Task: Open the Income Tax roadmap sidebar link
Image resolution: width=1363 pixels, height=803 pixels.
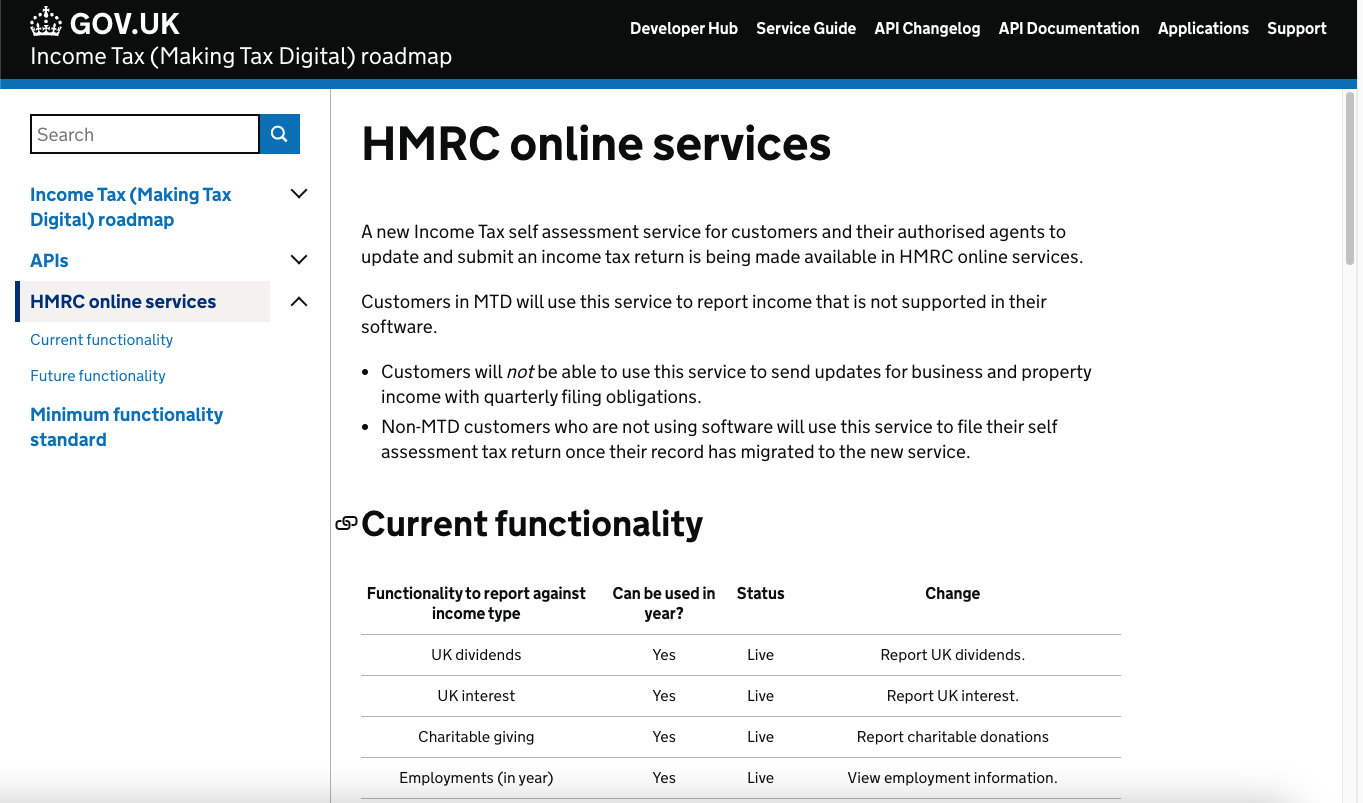Action: 131,207
